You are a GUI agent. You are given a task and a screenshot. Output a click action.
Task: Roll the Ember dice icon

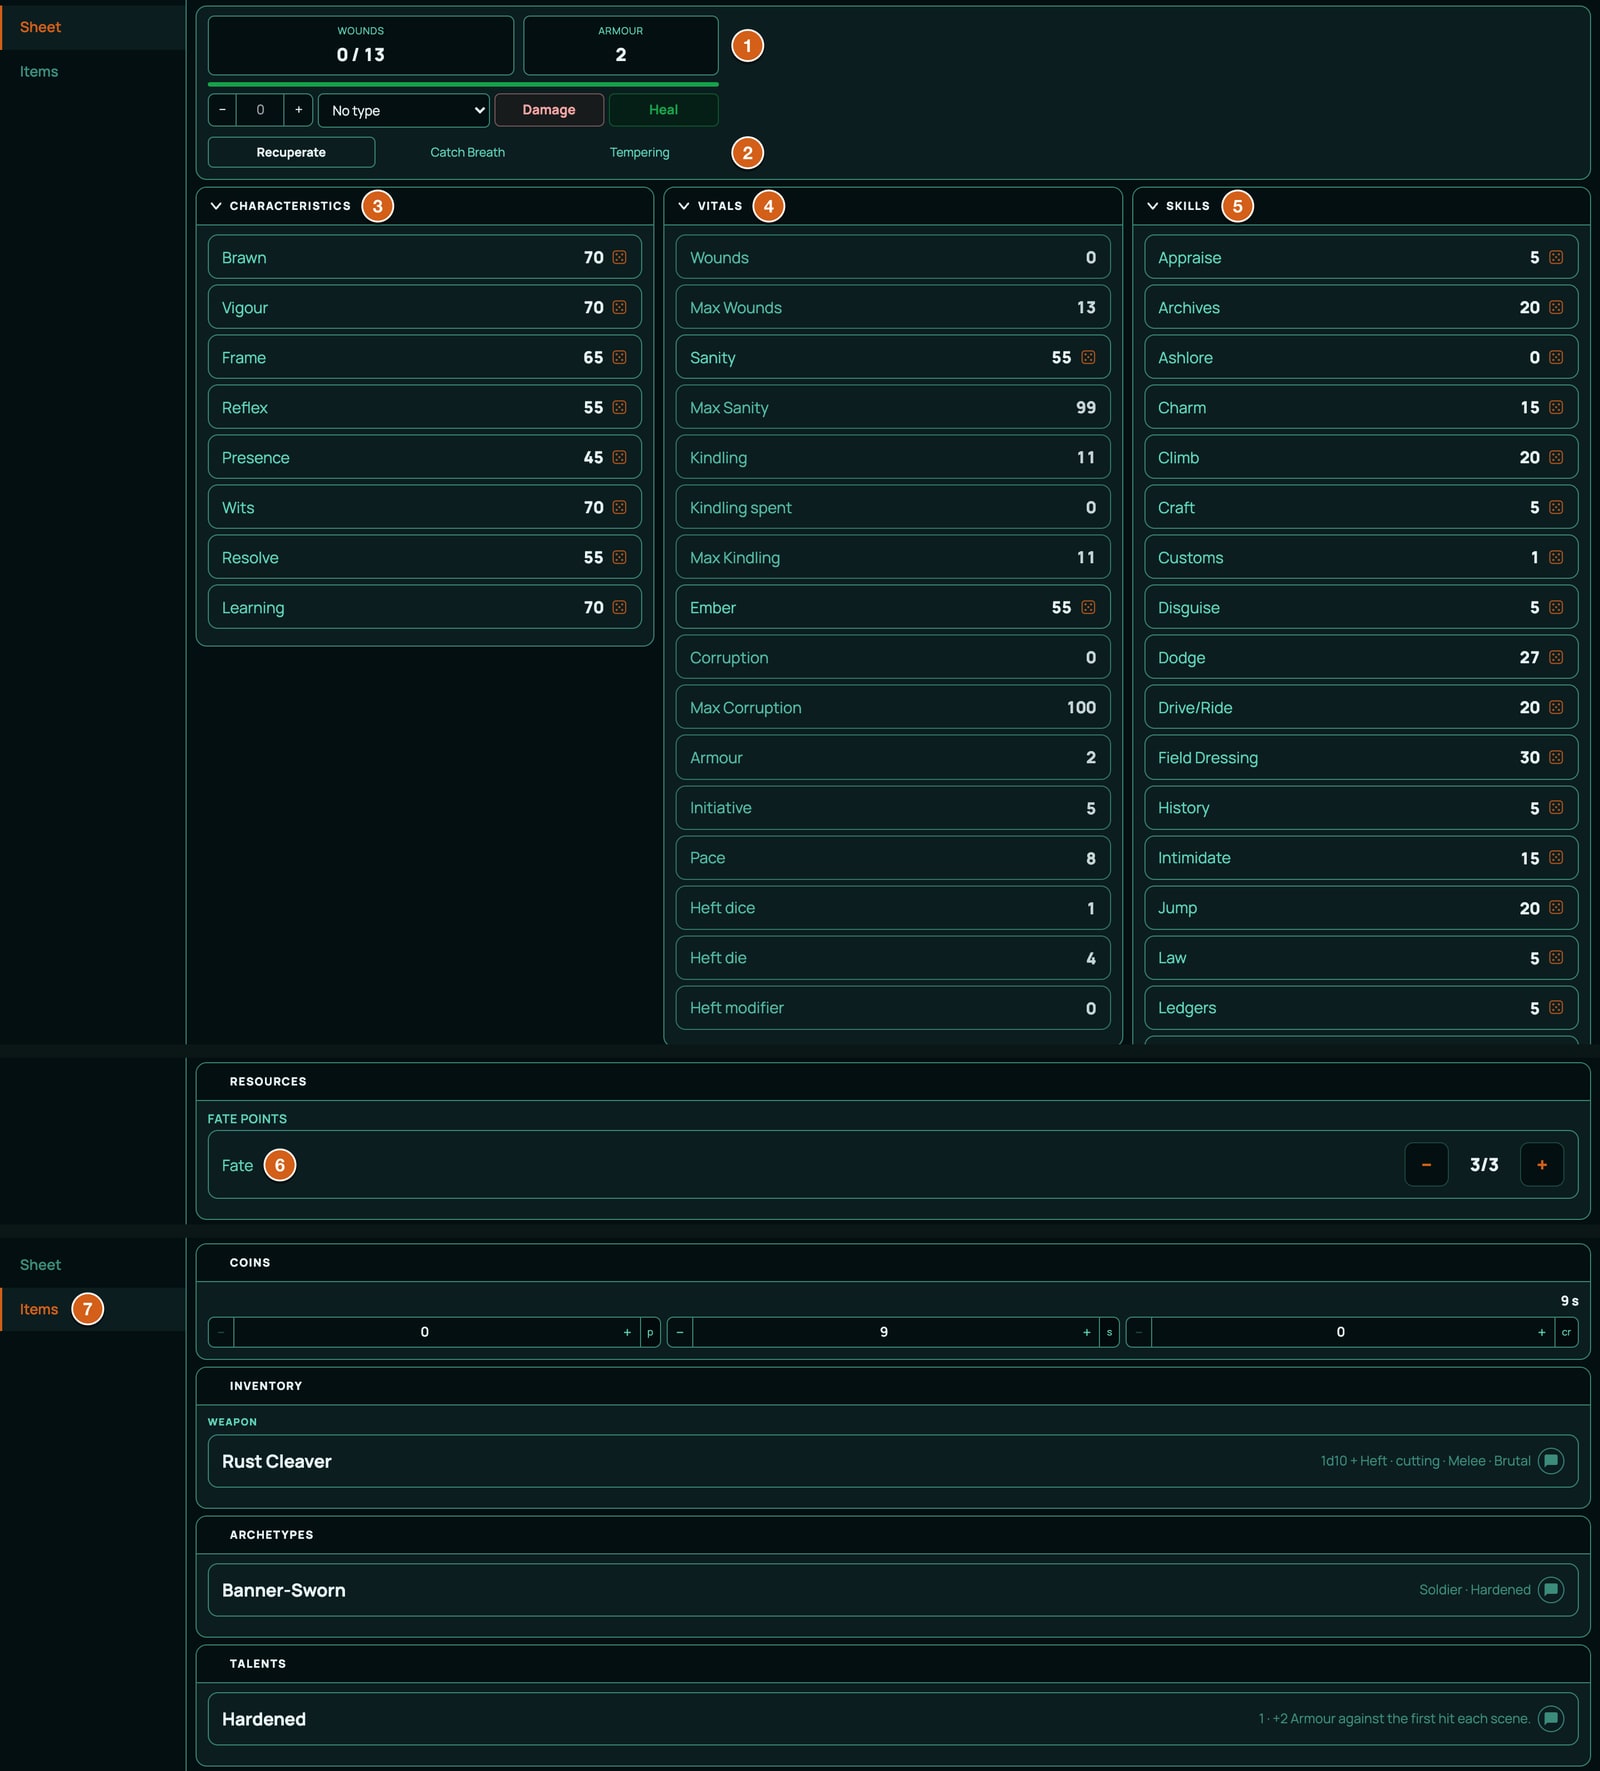coord(1088,607)
